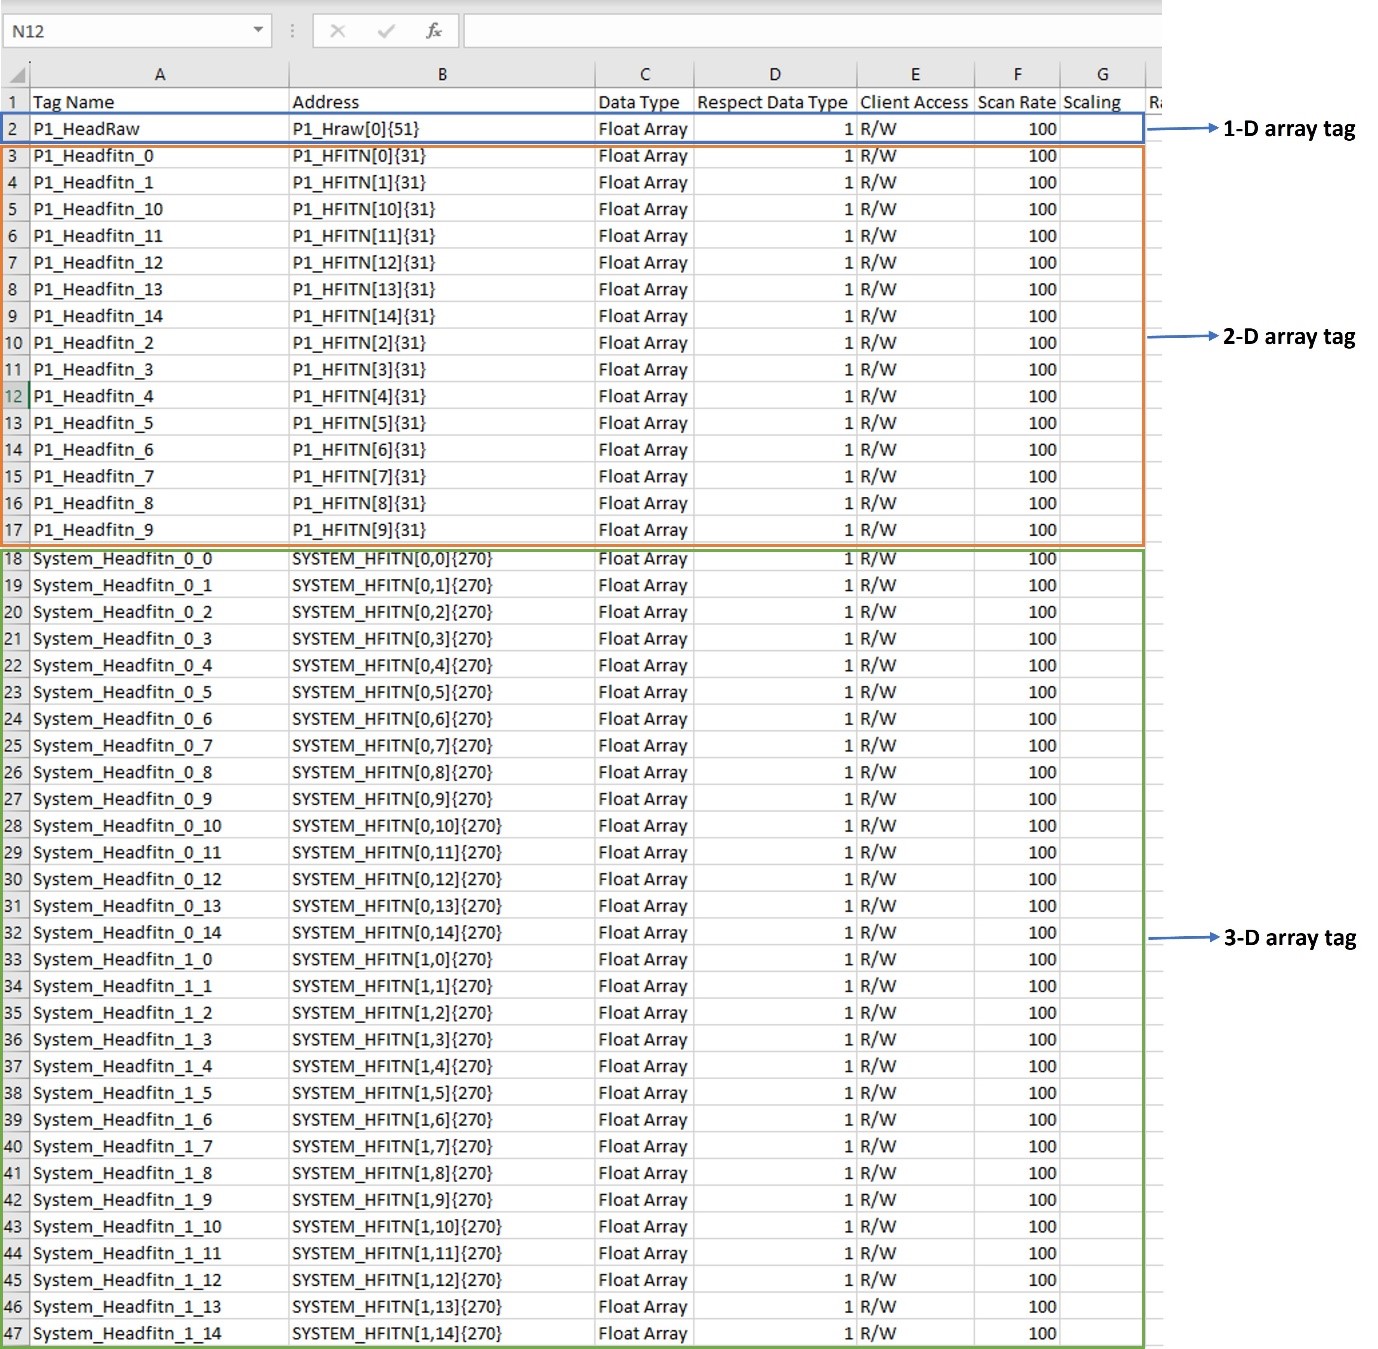Screen dimensions: 1378x1349
Task: Click the Select All corner triangle
Action: pyautogui.click(x=16, y=75)
